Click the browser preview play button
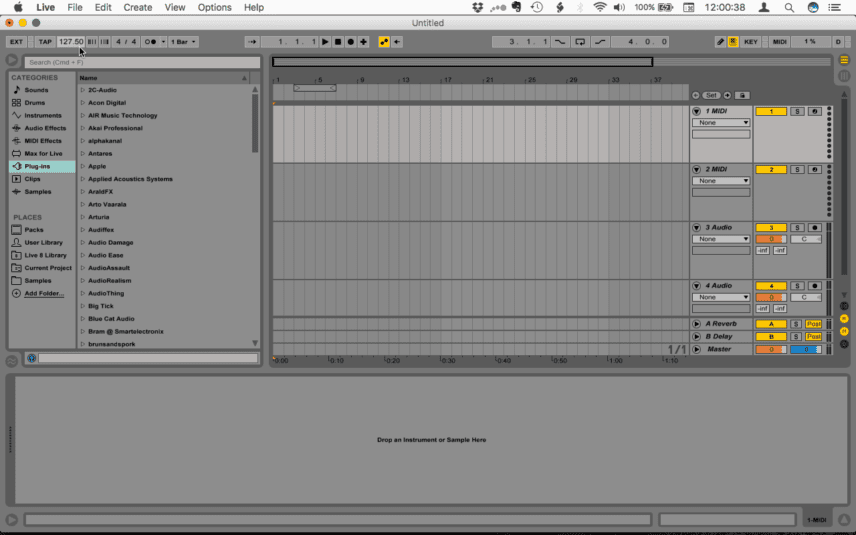 click(x=11, y=60)
